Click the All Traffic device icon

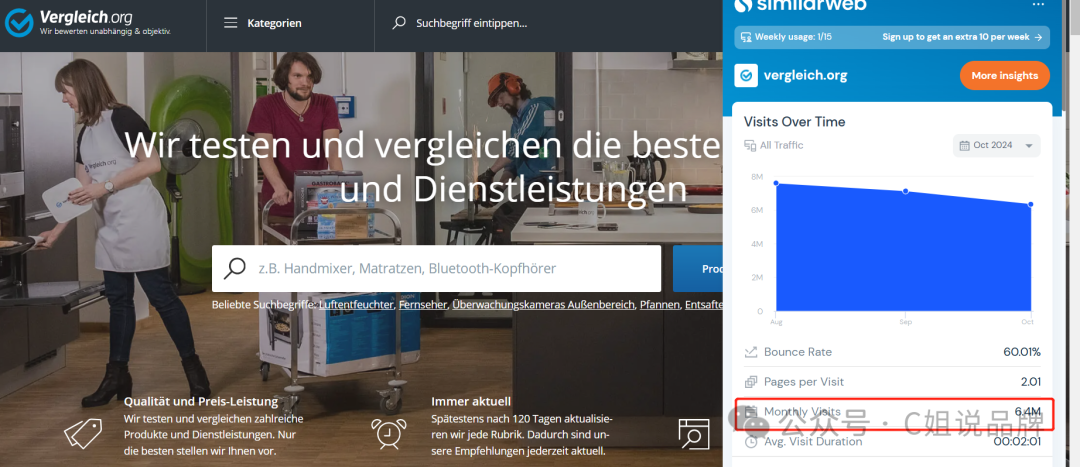point(750,146)
